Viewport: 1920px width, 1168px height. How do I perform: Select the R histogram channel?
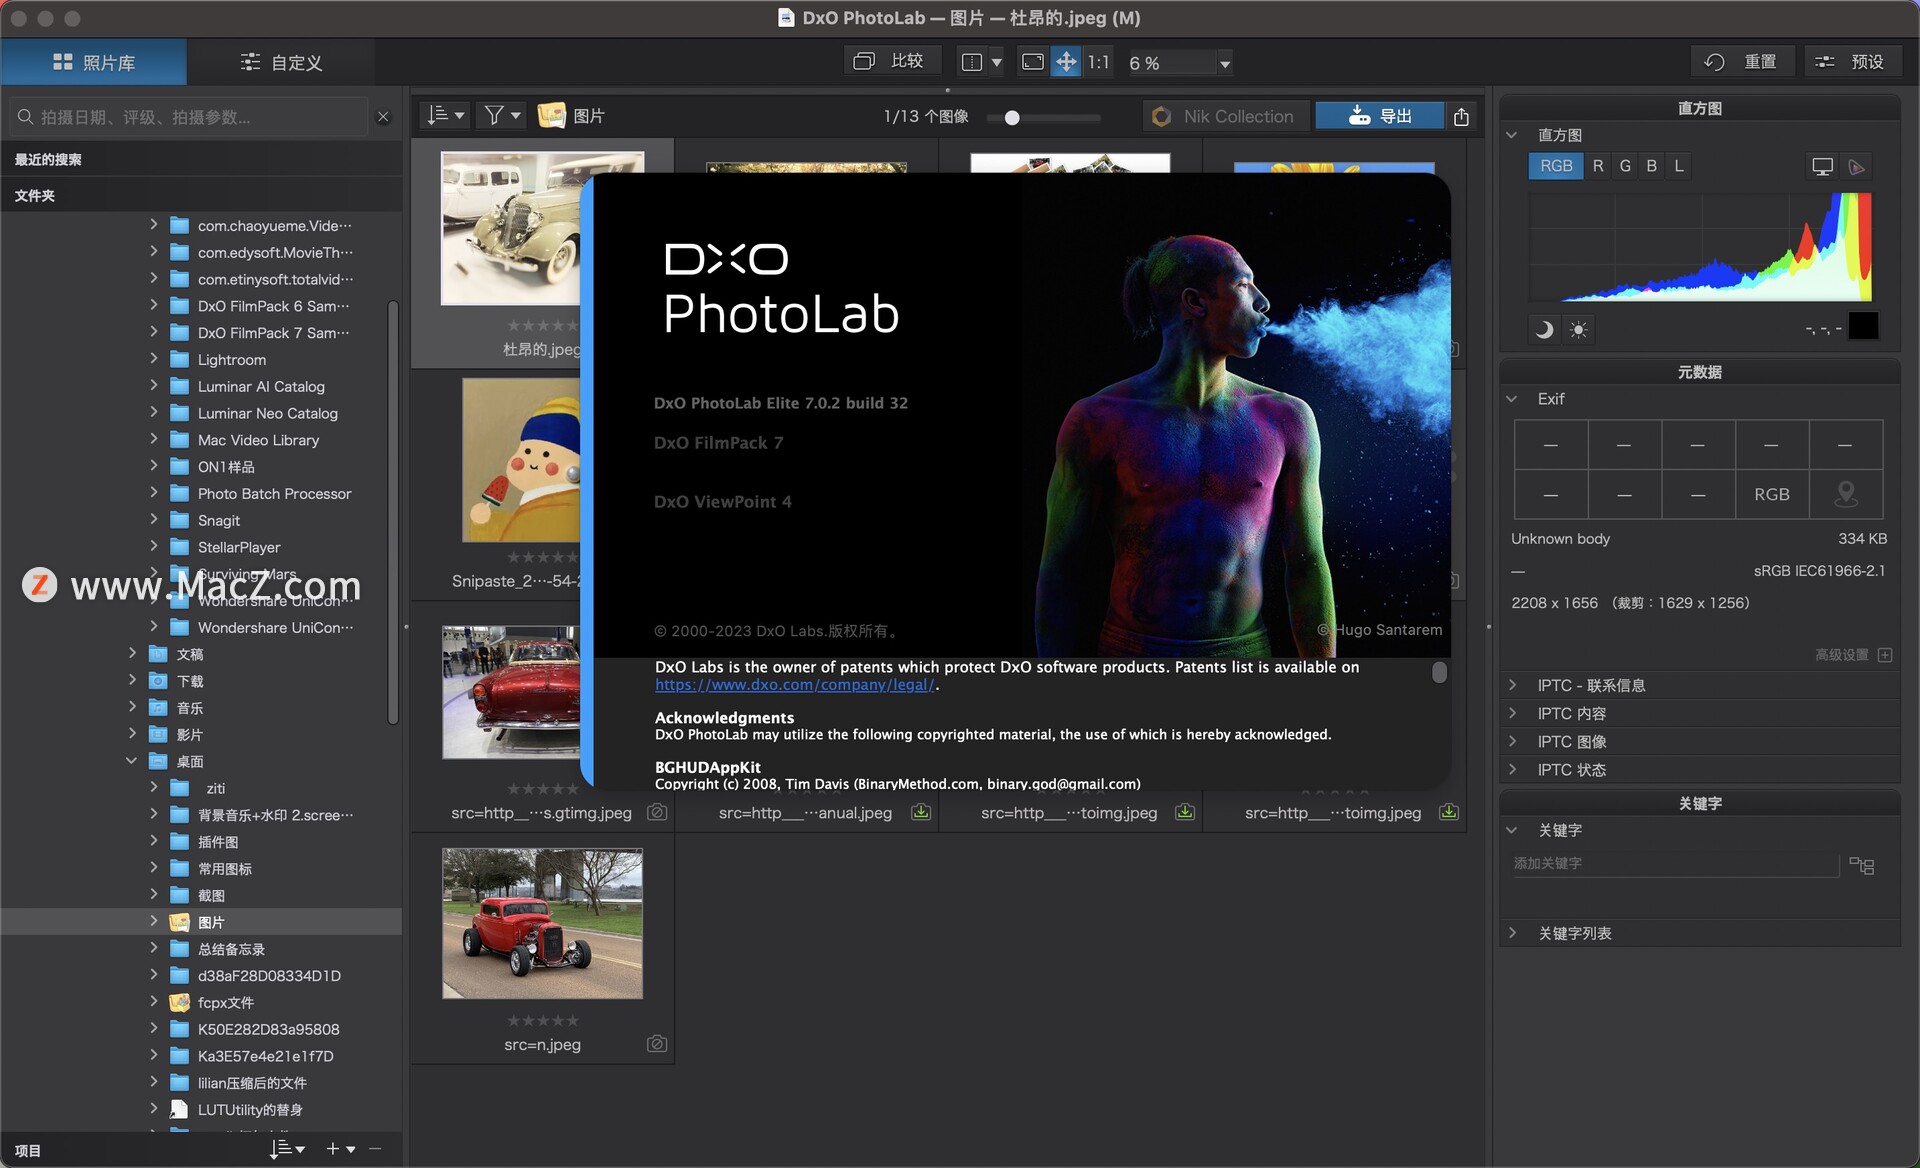1598,166
